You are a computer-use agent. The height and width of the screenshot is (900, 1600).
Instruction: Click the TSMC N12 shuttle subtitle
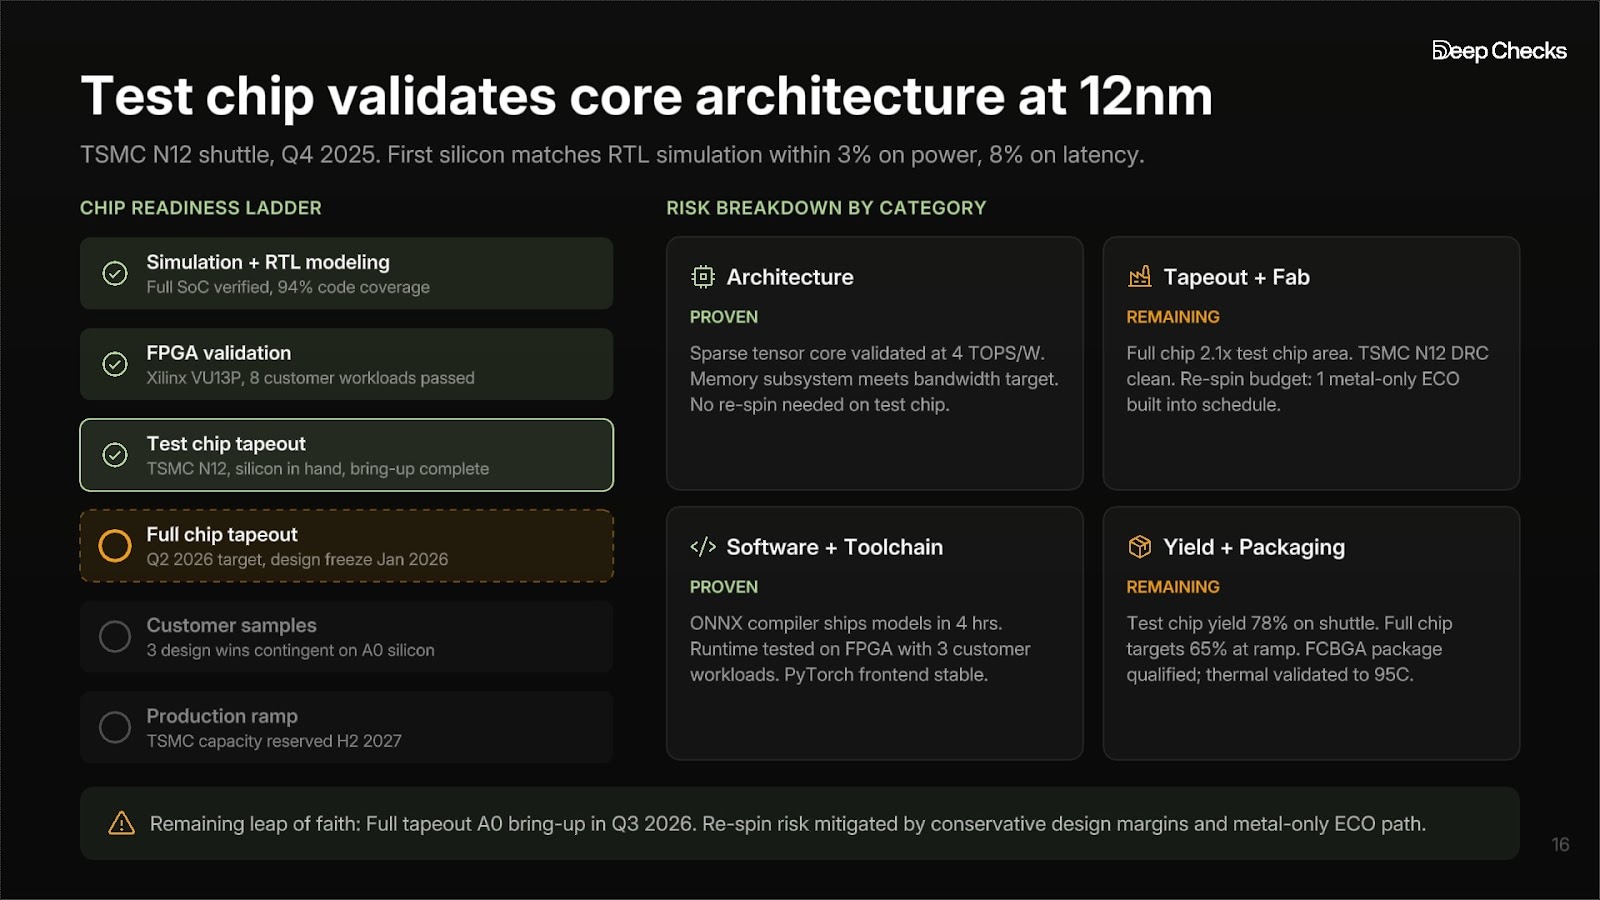[612, 155]
